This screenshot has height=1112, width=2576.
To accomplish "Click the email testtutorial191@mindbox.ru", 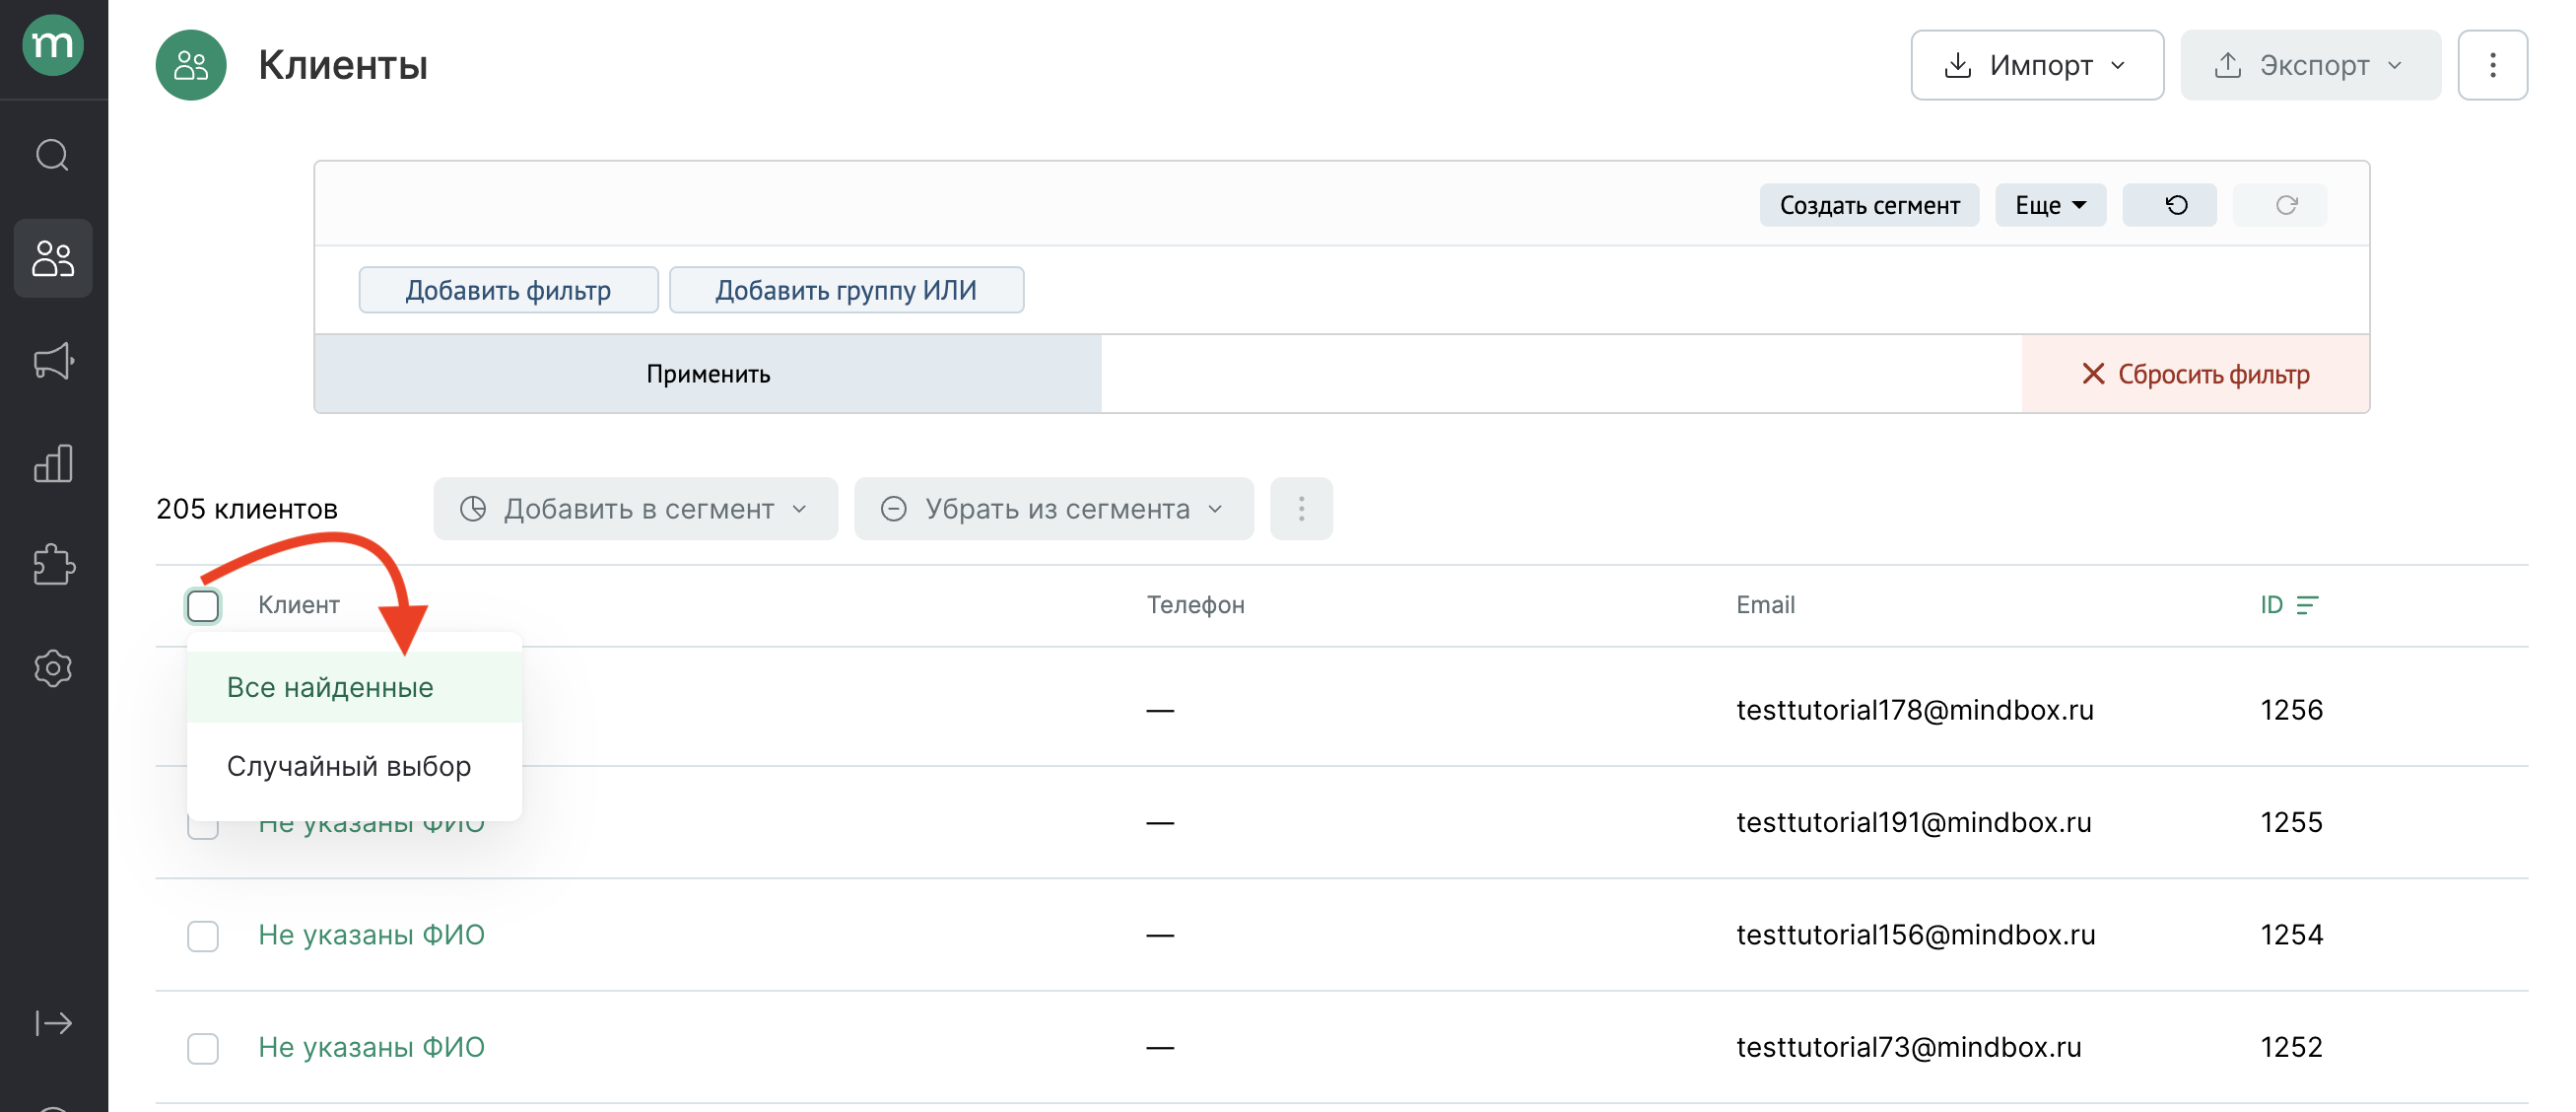I will [1913, 822].
